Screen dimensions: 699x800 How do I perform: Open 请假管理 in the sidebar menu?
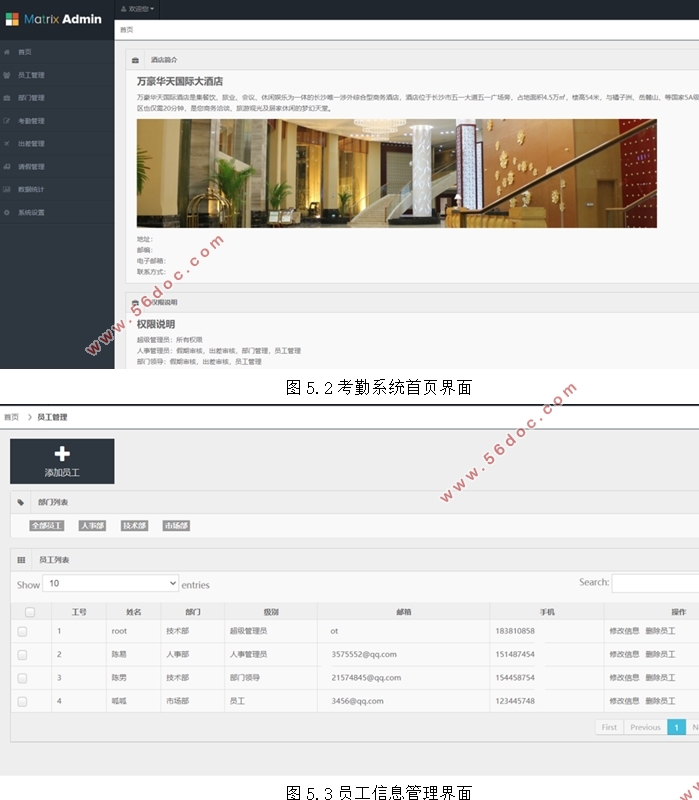pos(31,167)
